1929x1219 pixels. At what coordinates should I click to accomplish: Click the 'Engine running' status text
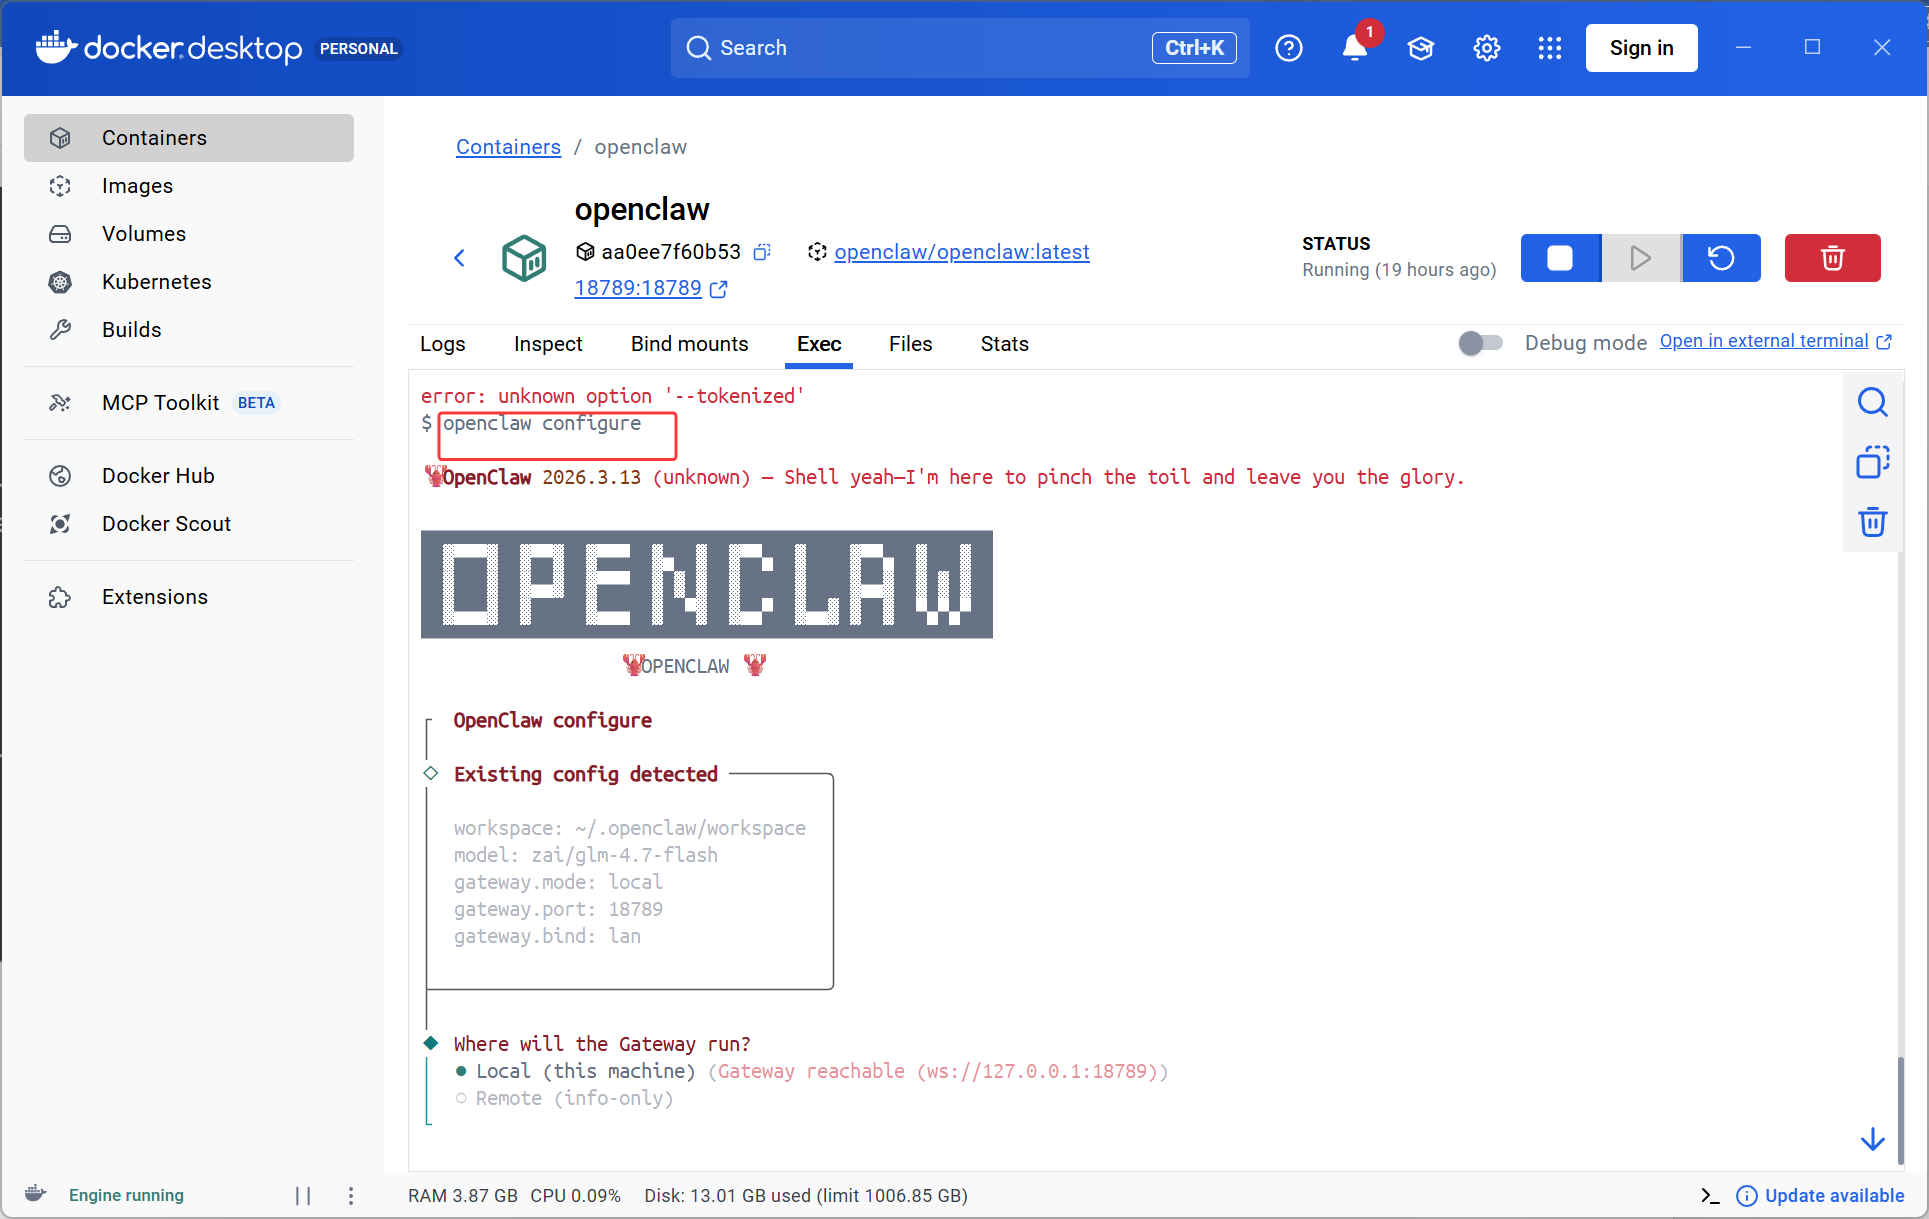pyautogui.click(x=126, y=1196)
